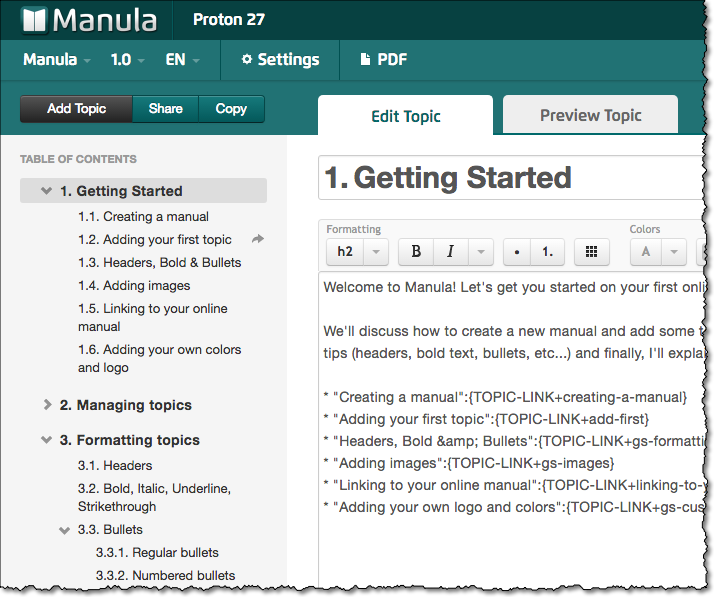714x597 pixels.
Task: Export manual as PDF
Action: tap(383, 60)
